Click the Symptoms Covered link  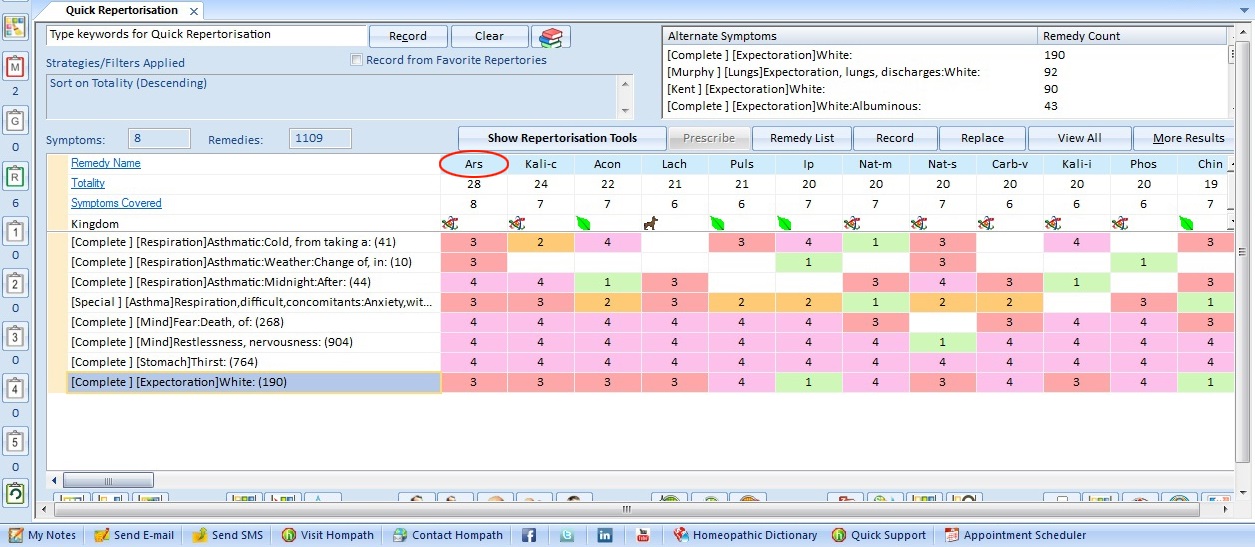[116, 203]
